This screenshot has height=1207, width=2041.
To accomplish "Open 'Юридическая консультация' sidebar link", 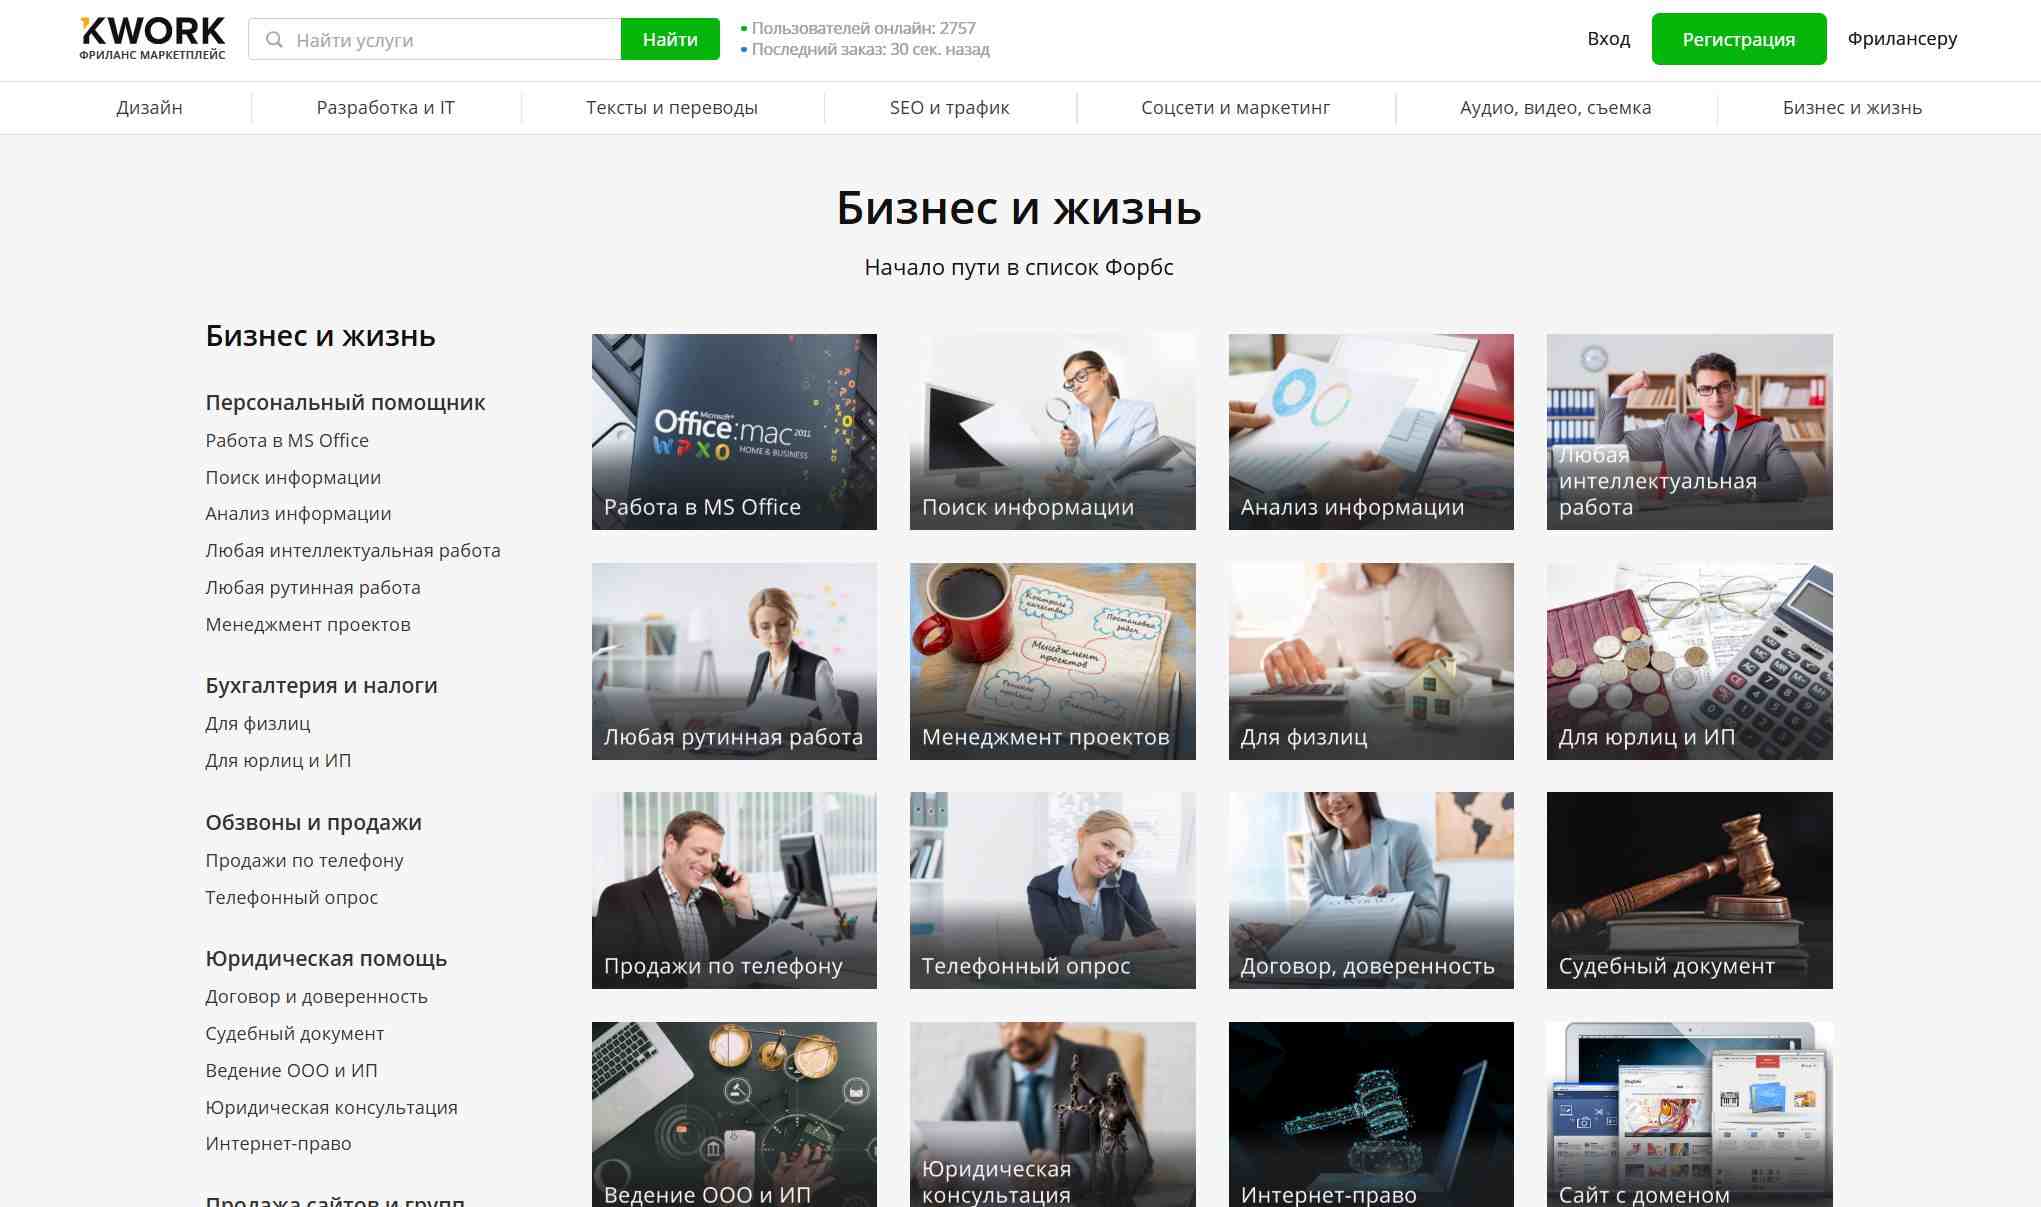I will [331, 1108].
